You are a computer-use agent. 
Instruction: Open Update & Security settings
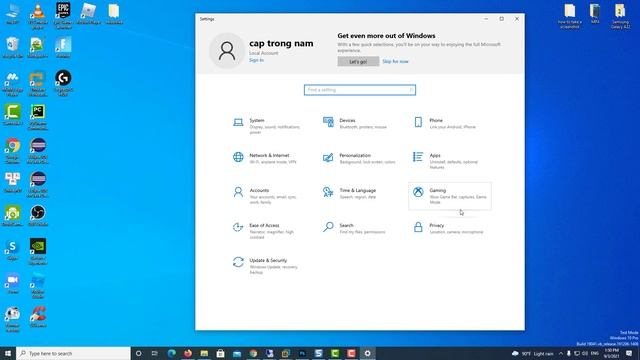[267, 266]
